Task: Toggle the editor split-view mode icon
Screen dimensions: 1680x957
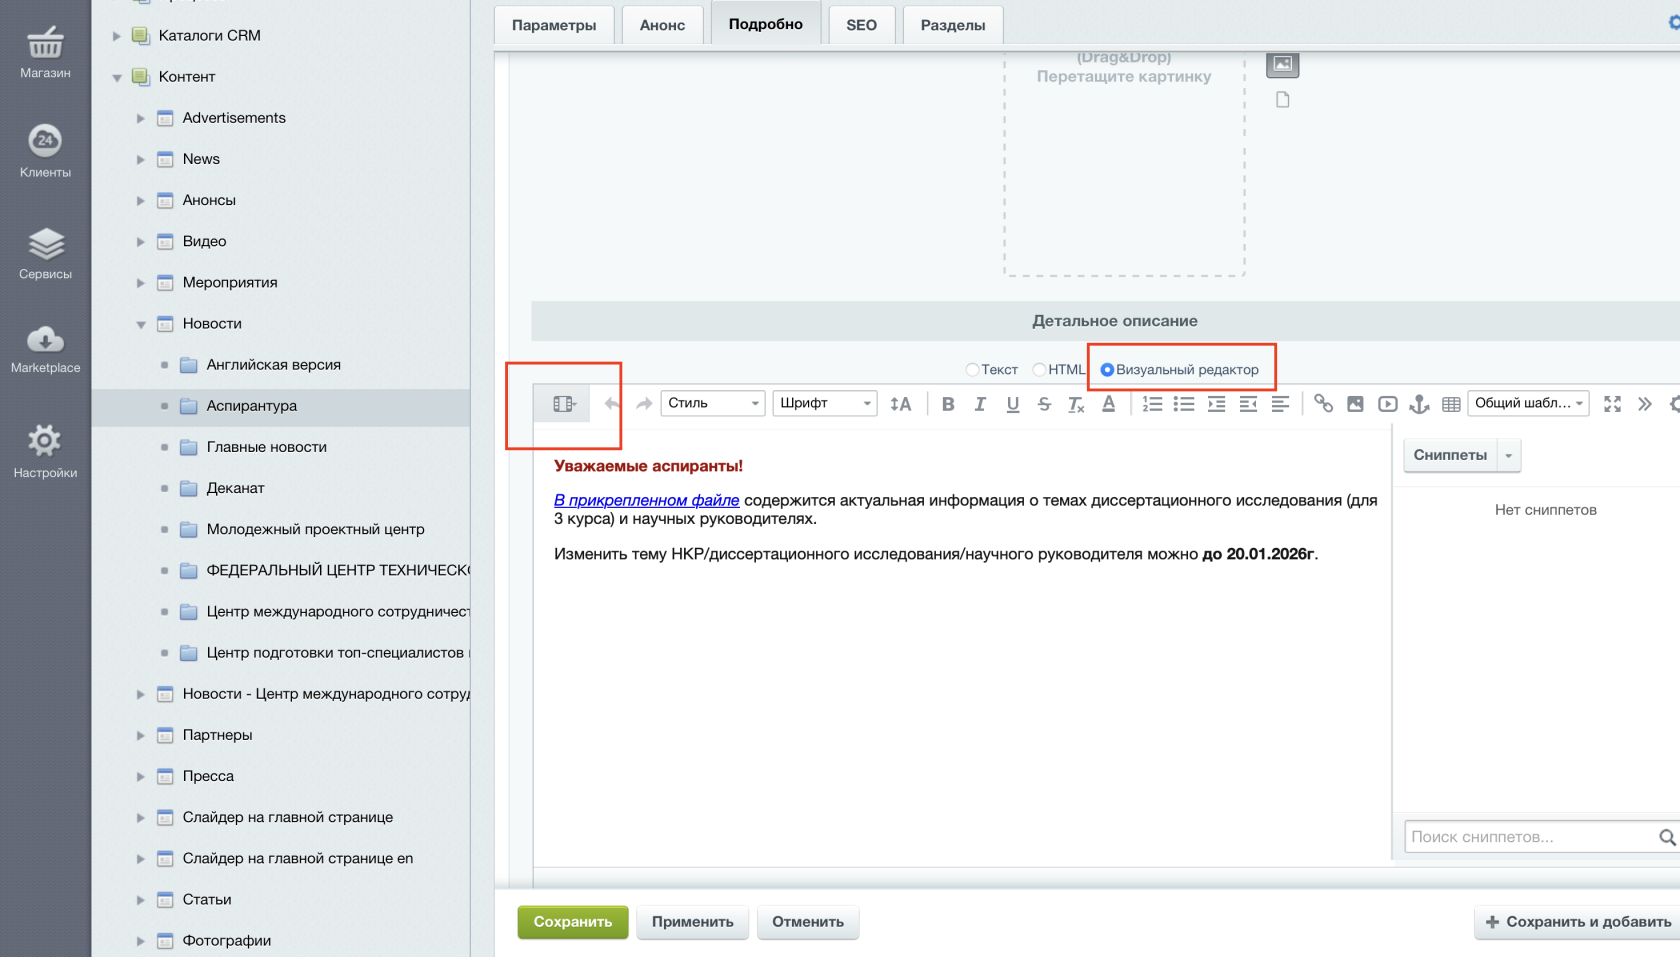Action: (564, 404)
